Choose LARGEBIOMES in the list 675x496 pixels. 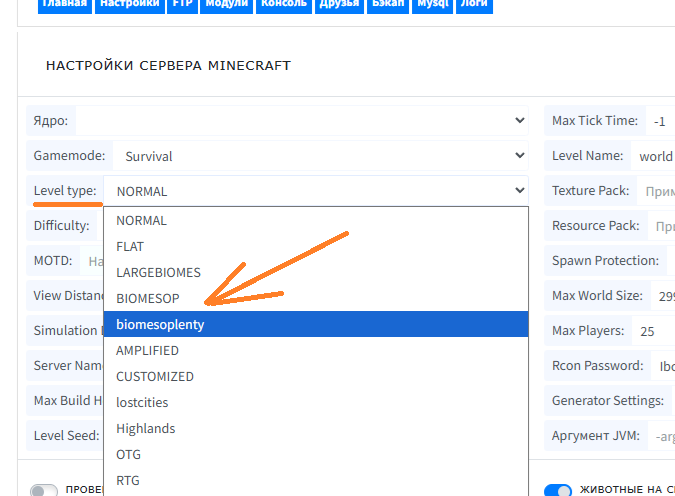pos(316,273)
